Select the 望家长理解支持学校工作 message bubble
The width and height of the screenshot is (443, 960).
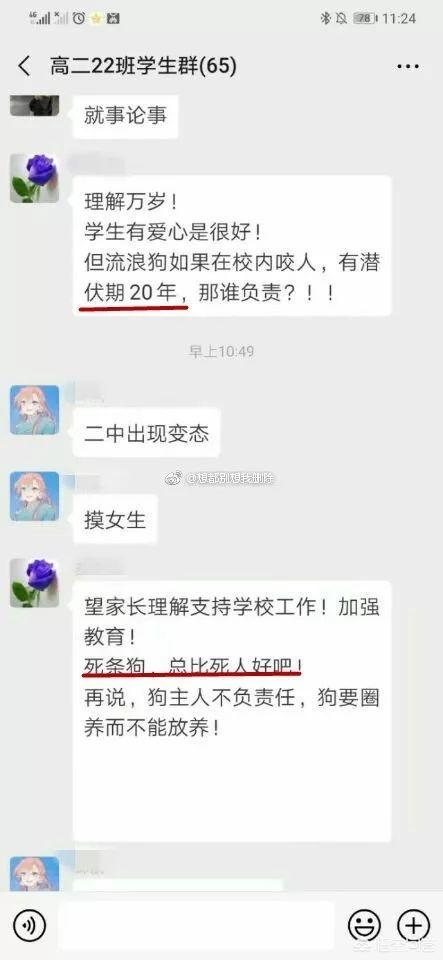coord(232,711)
